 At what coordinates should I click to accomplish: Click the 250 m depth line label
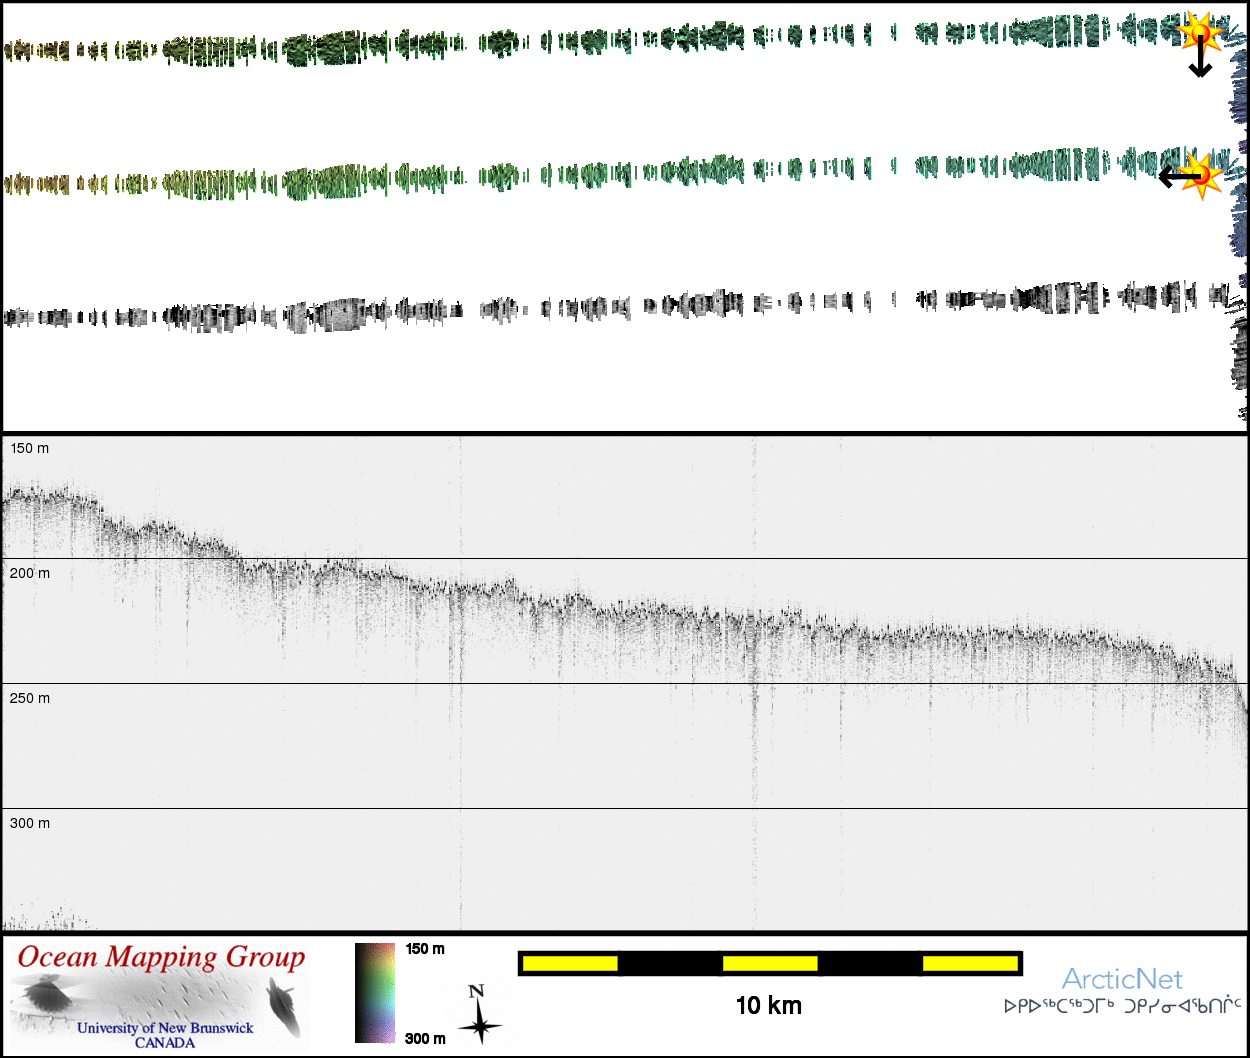[x=30, y=699]
